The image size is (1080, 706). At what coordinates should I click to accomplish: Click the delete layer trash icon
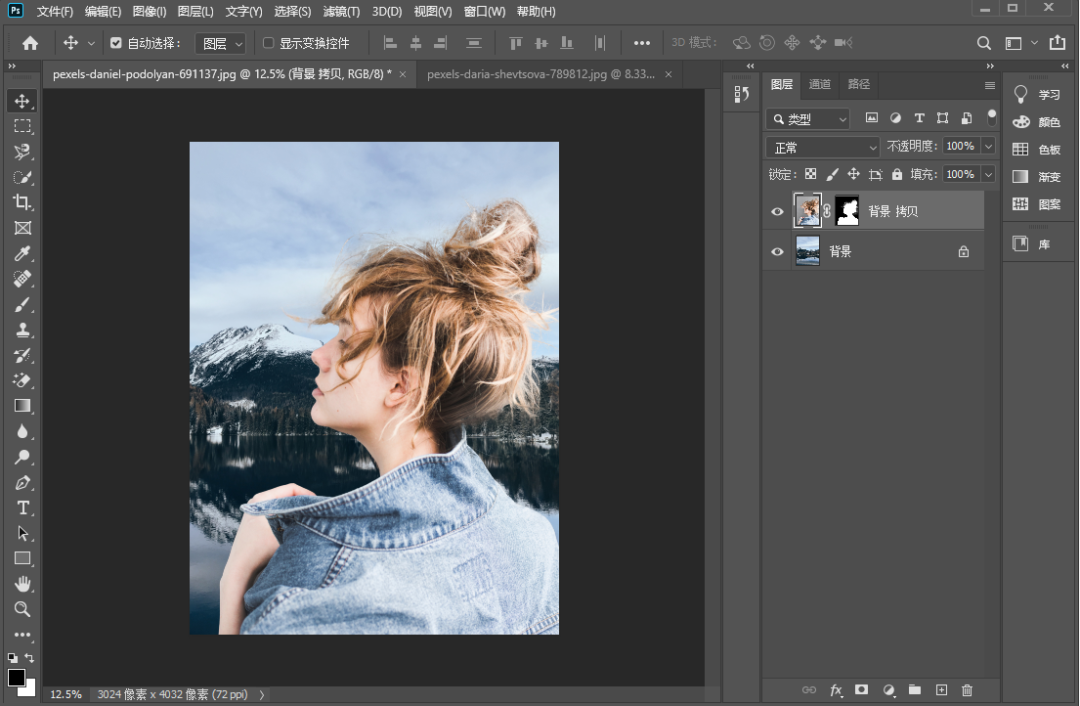point(967,690)
